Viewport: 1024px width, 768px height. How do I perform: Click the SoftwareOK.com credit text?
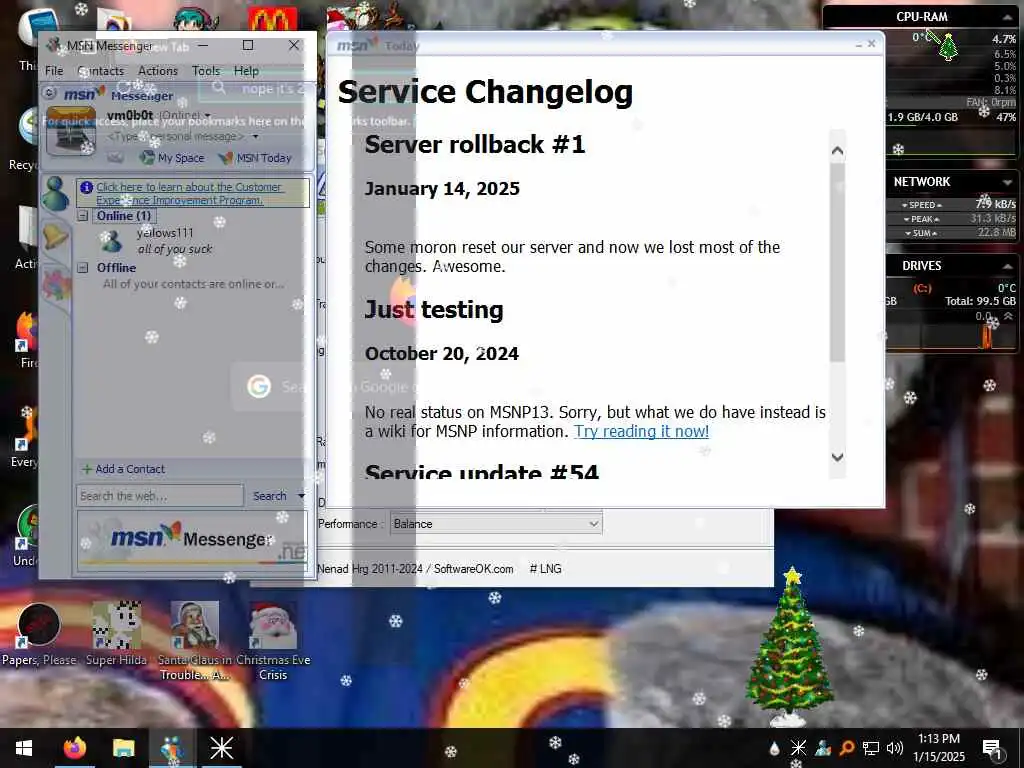473,569
